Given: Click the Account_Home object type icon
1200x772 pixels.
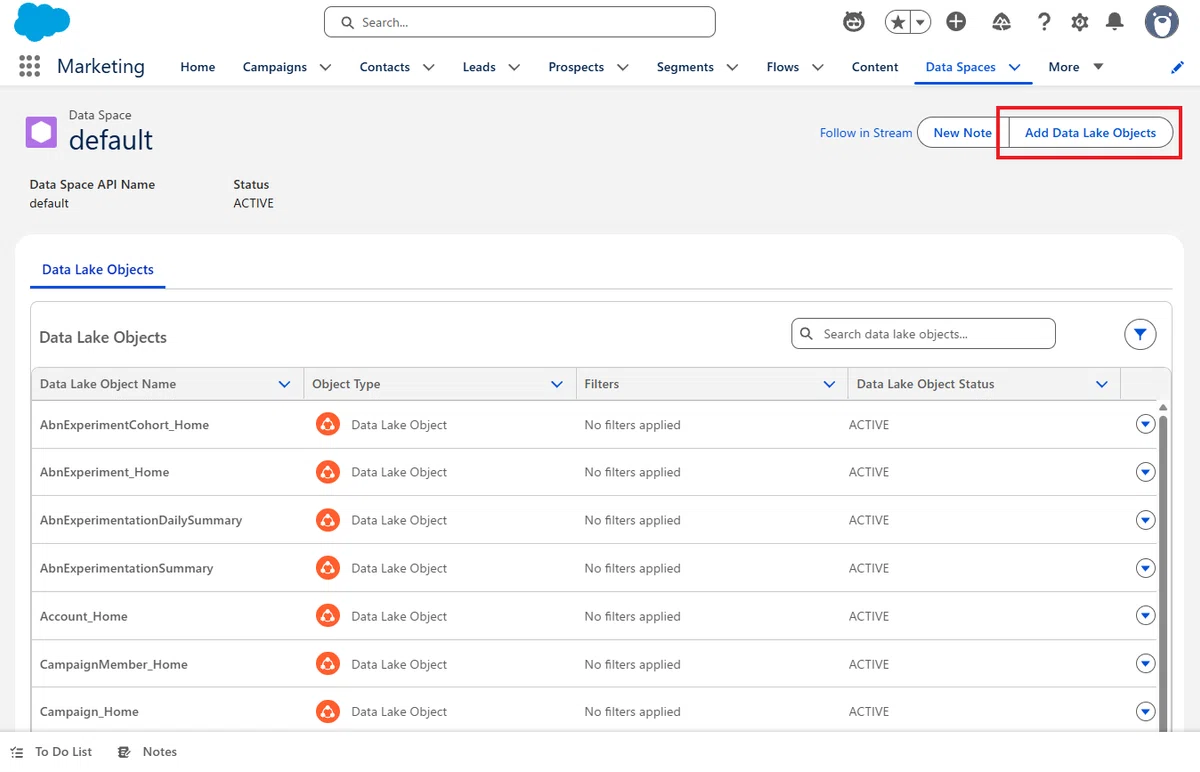Looking at the screenshot, I should click(327, 616).
